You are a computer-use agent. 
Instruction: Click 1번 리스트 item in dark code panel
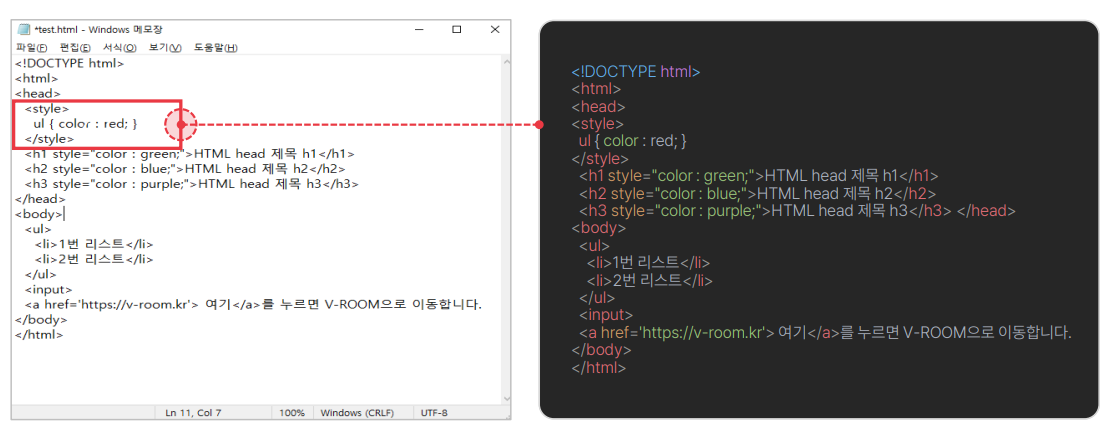click(648, 263)
